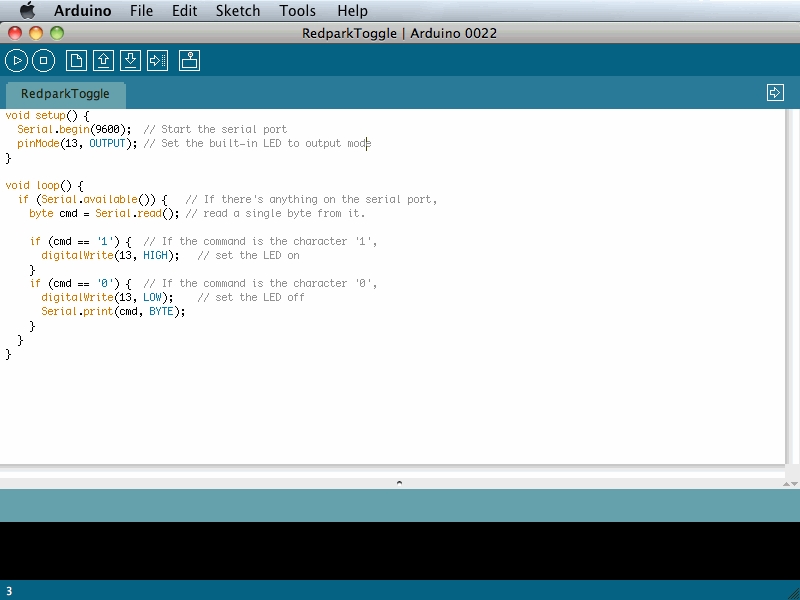800x600 pixels.
Task: Click the Save sketch arrow-down icon
Action: 131,61
